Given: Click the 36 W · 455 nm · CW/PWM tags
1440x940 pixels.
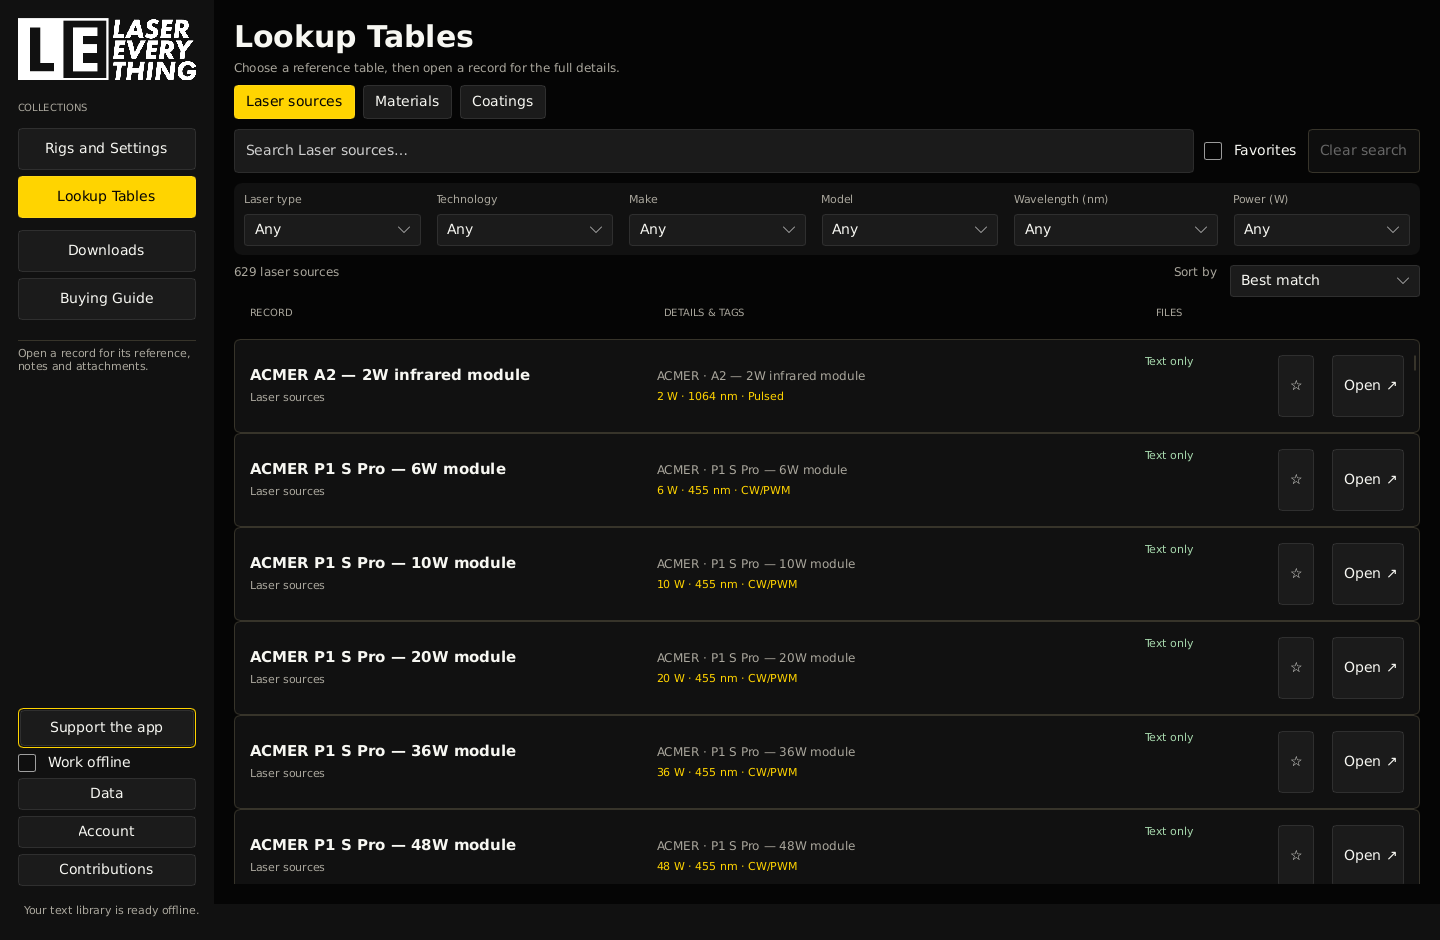Looking at the screenshot, I should pyautogui.click(x=727, y=773).
